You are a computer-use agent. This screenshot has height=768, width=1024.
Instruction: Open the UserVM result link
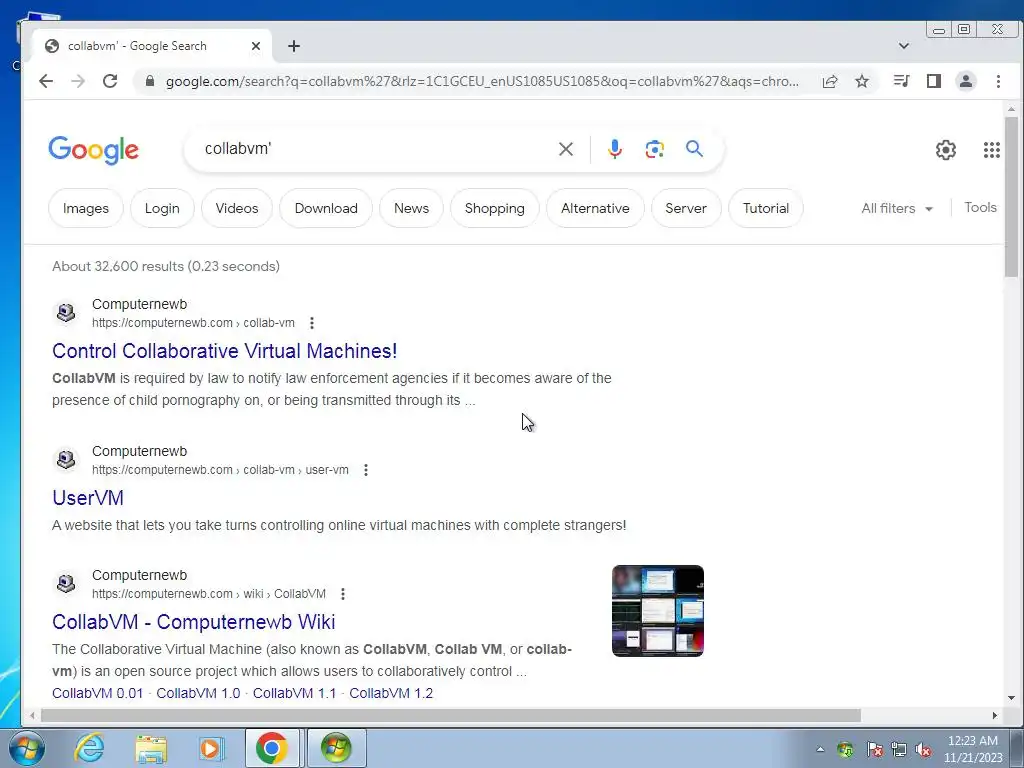[x=88, y=498]
